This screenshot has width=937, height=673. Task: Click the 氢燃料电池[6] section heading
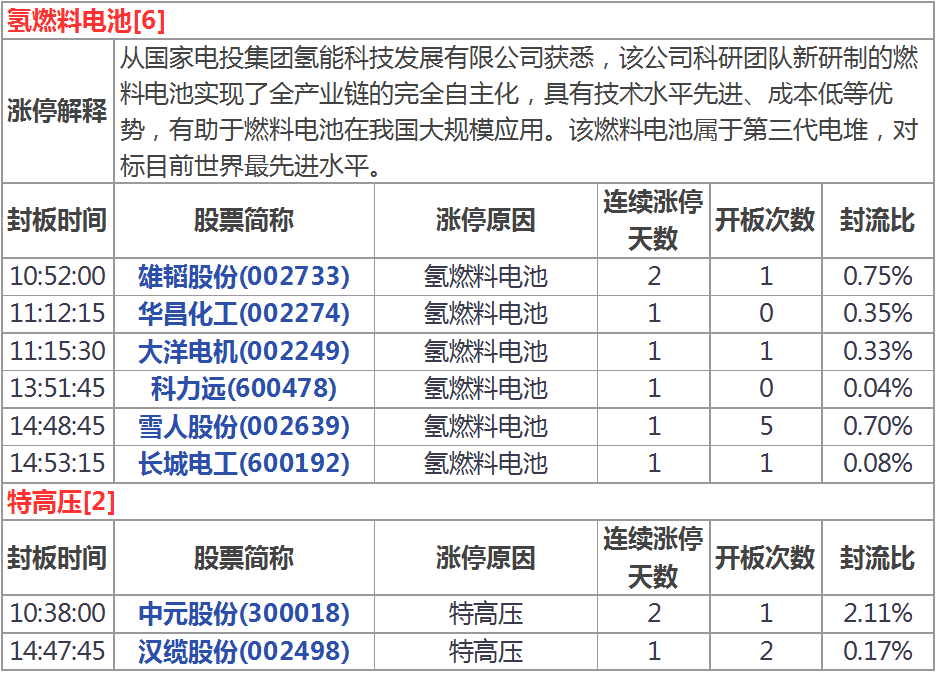[86, 21]
